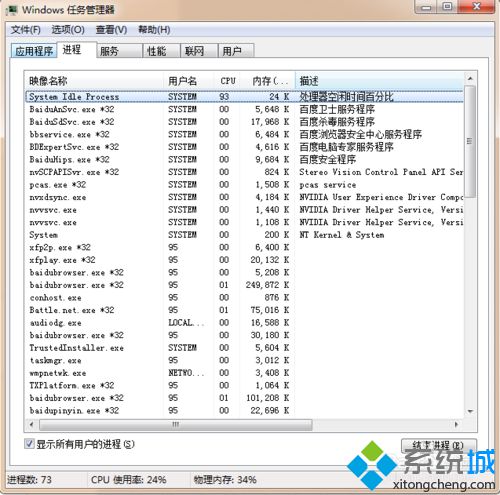Switch to the 联网 tab
This screenshot has height=495, width=500.
click(199, 51)
